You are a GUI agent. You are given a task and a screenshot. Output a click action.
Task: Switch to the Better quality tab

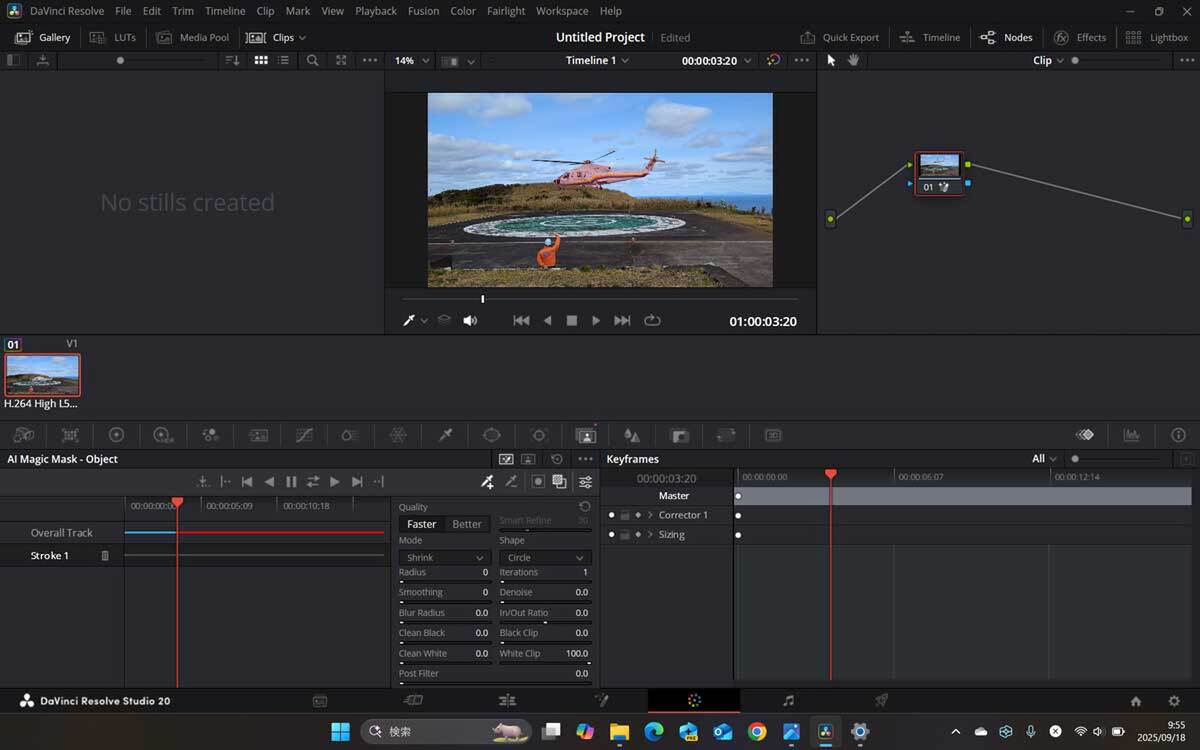click(467, 524)
